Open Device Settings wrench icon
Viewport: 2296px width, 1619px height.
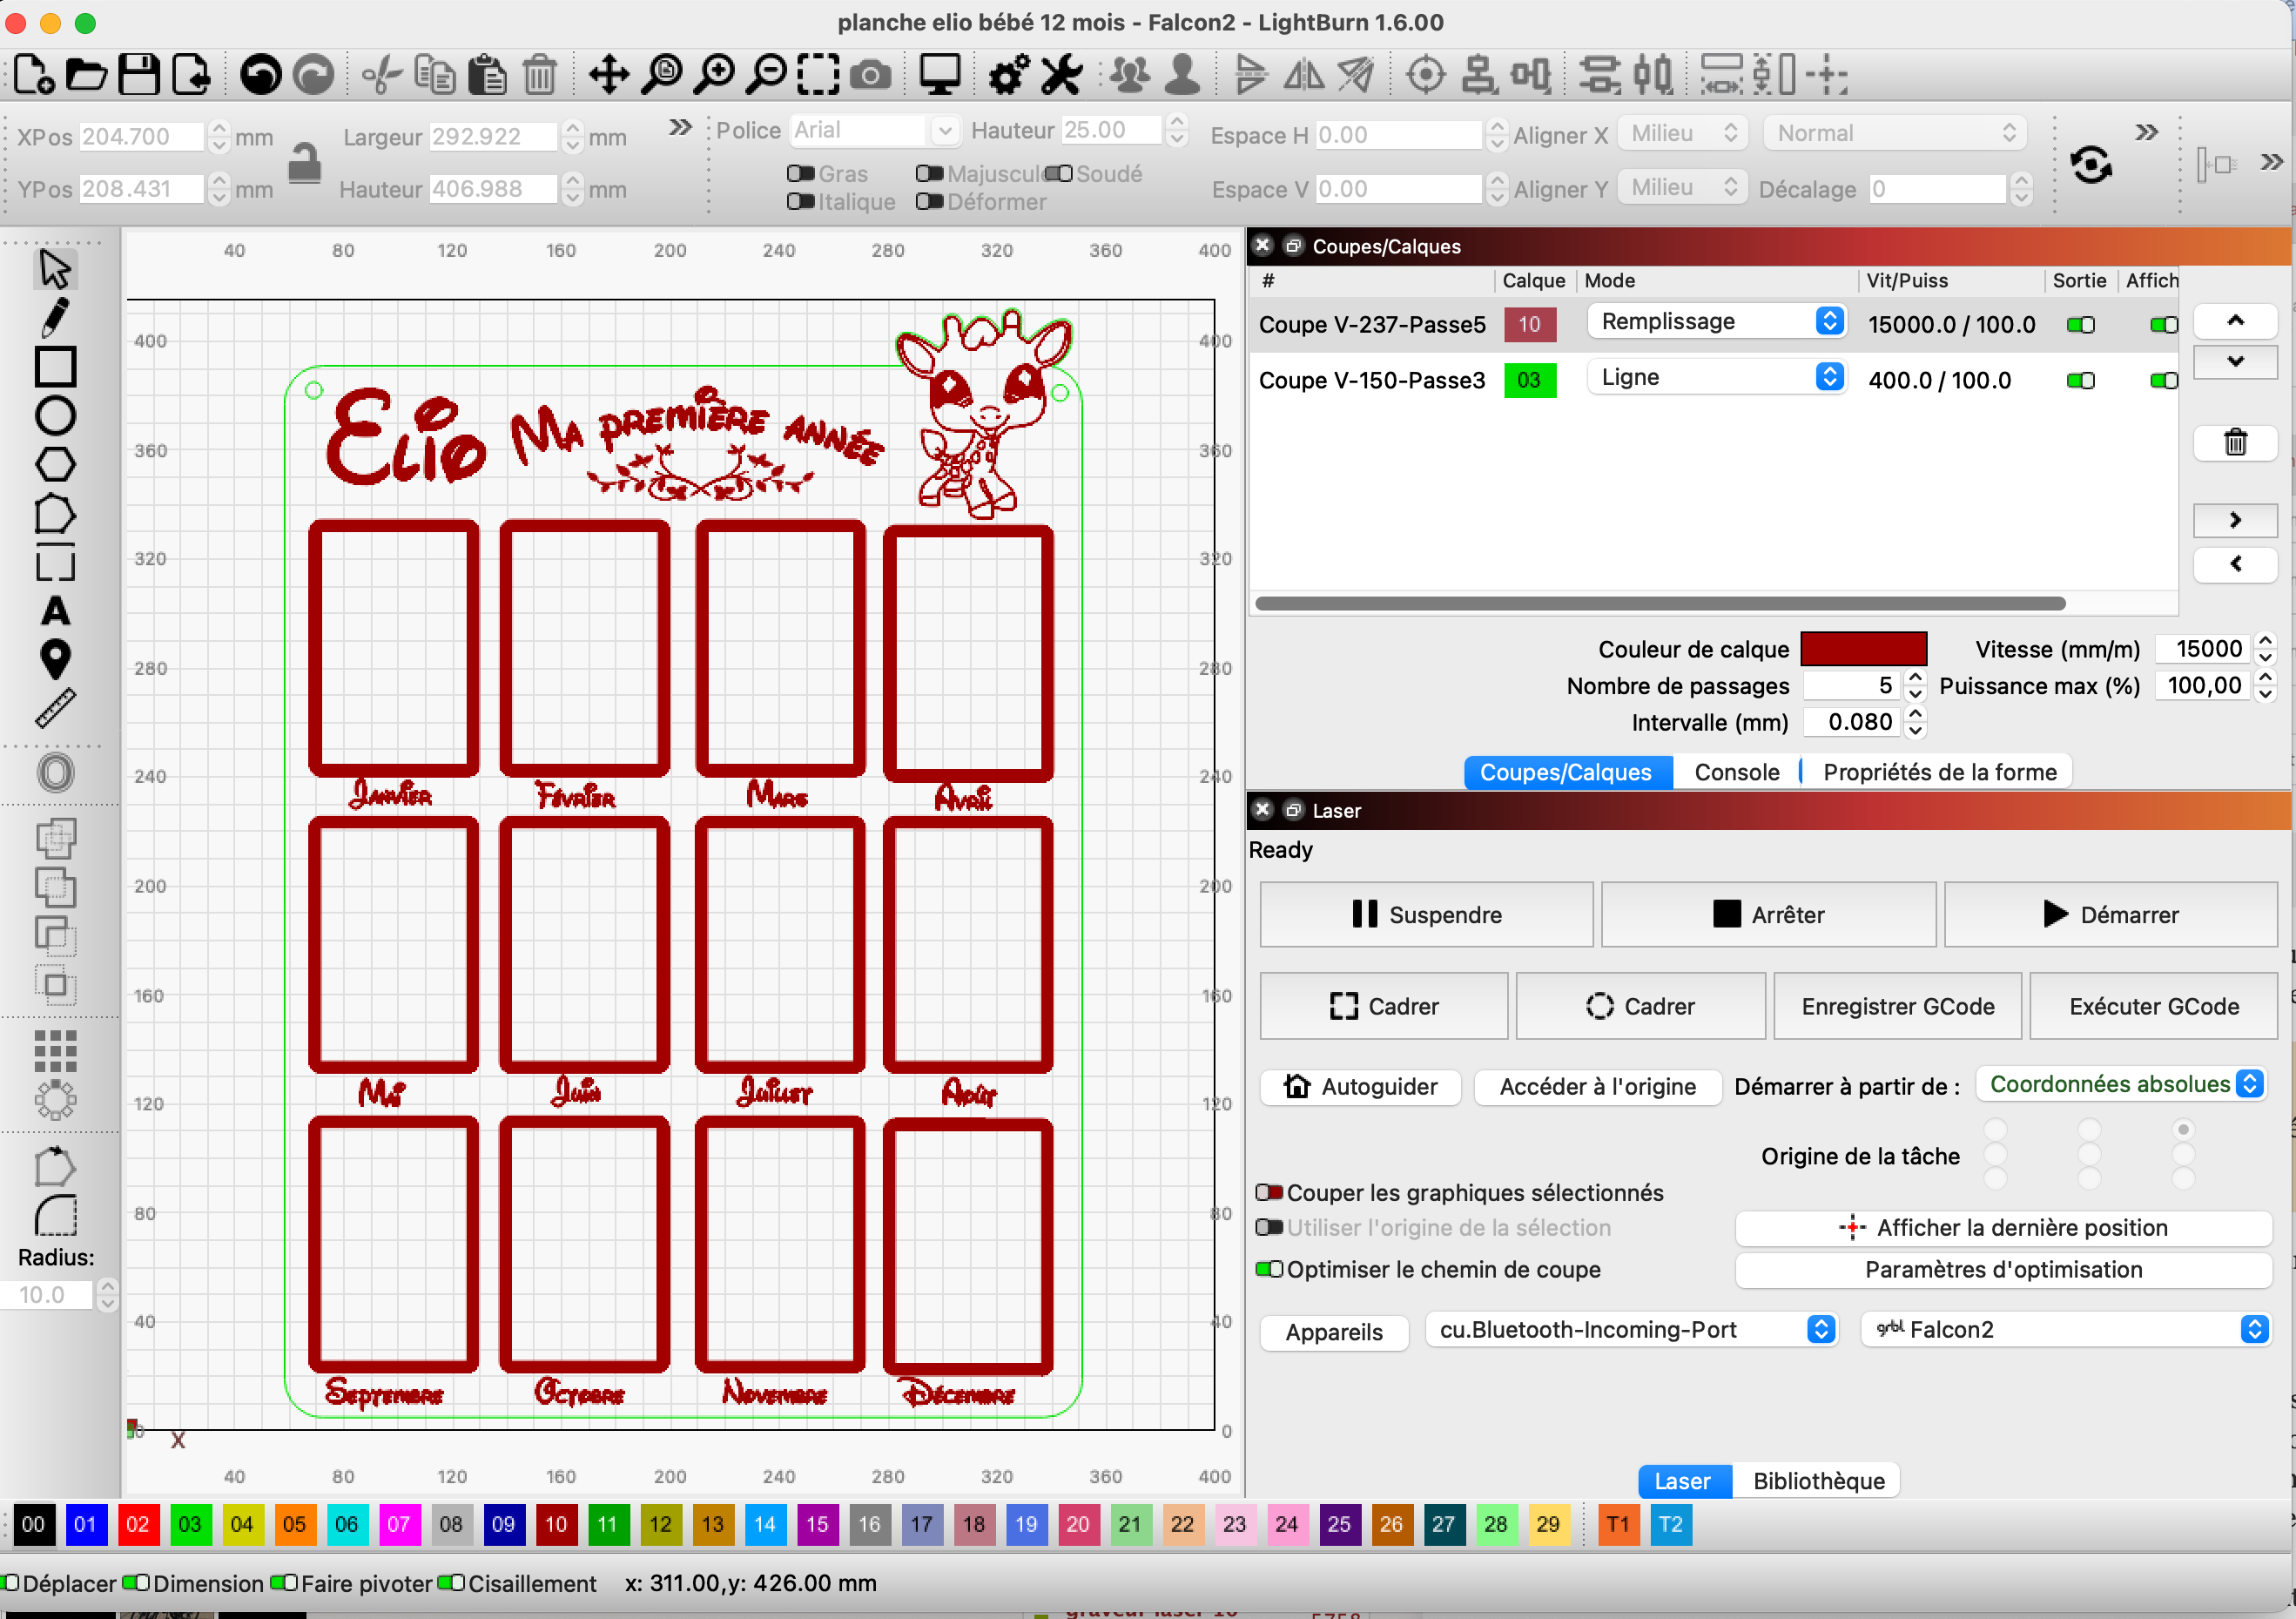tap(1061, 75)
